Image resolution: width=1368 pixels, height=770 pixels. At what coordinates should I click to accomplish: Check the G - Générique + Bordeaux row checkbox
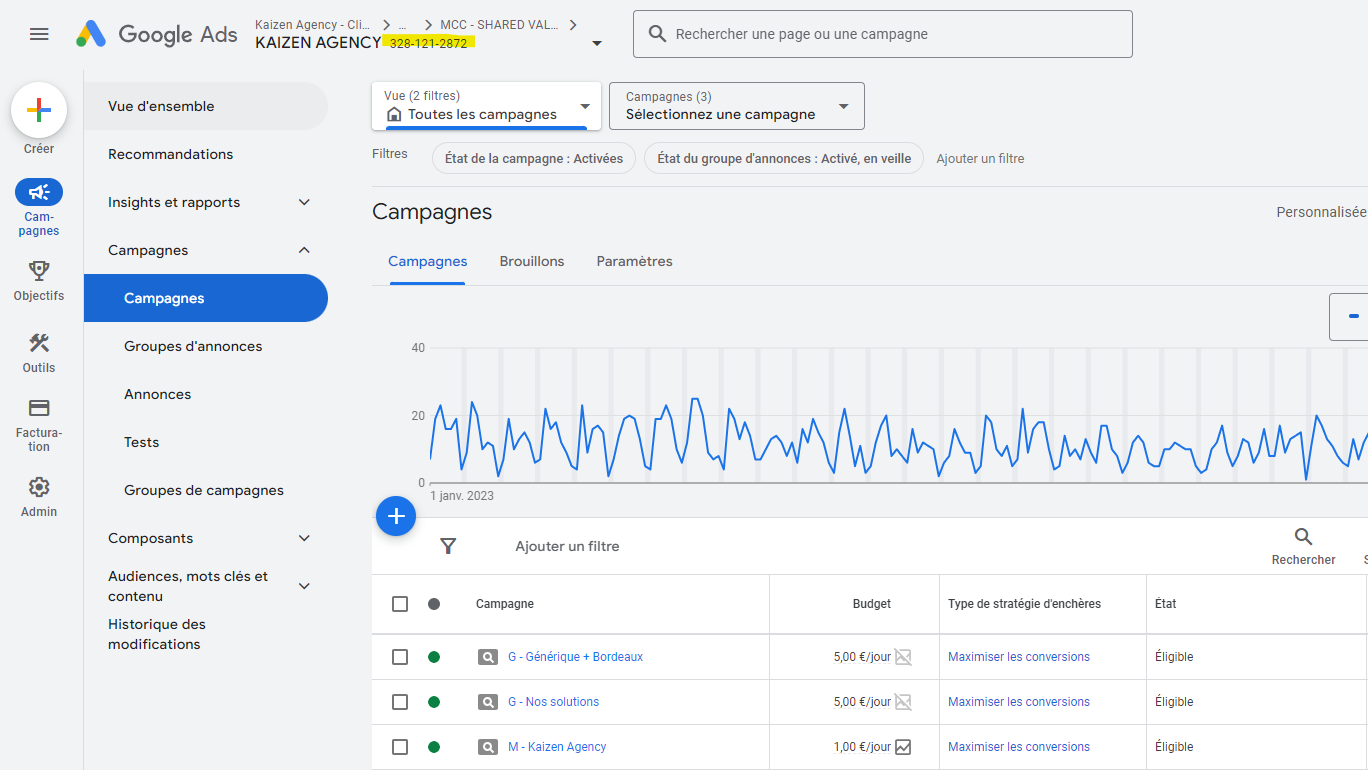pos(400,657)
